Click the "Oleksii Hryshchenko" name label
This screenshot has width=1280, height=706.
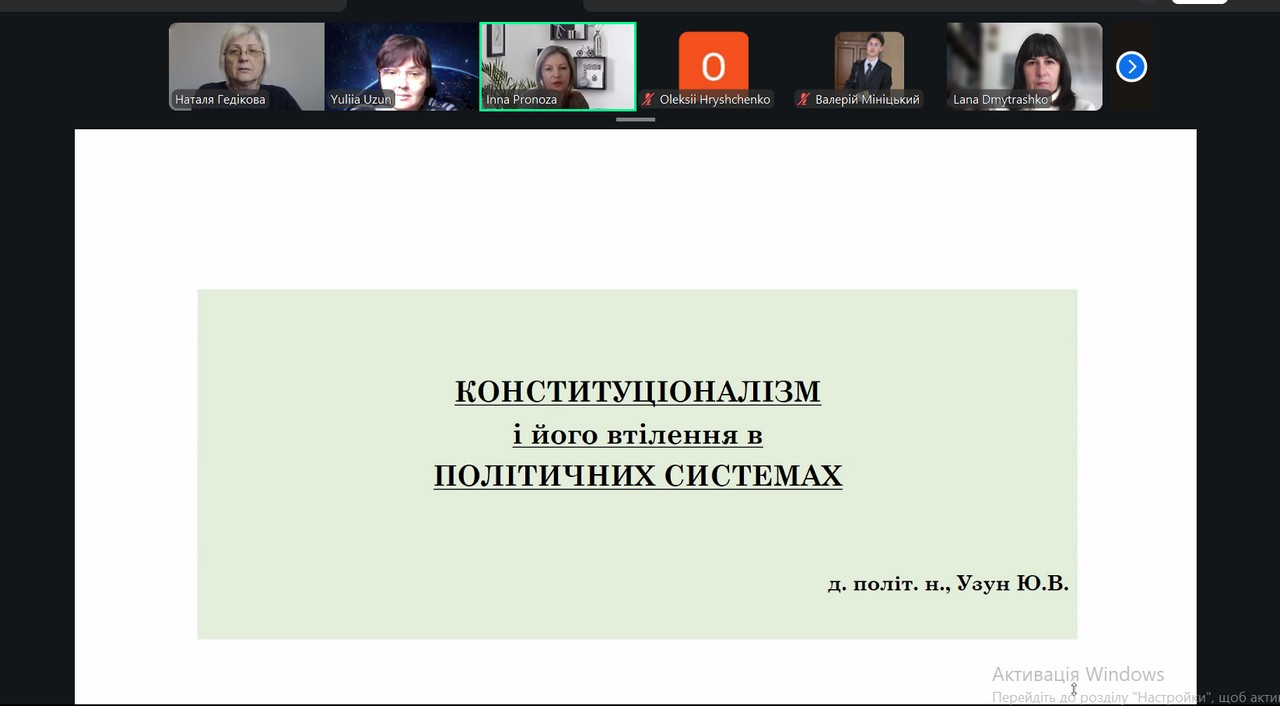[x=714, y=100]
